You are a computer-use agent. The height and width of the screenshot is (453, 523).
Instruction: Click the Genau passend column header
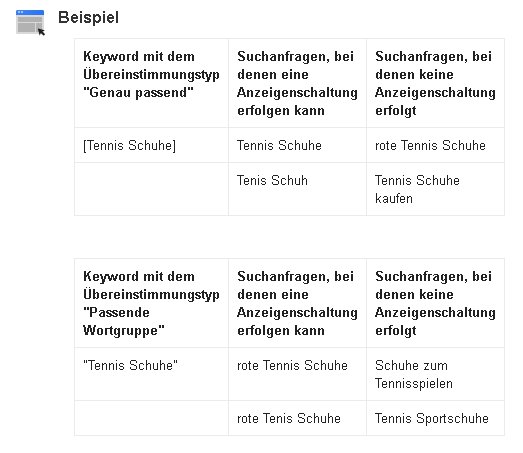tap(151, 83)
